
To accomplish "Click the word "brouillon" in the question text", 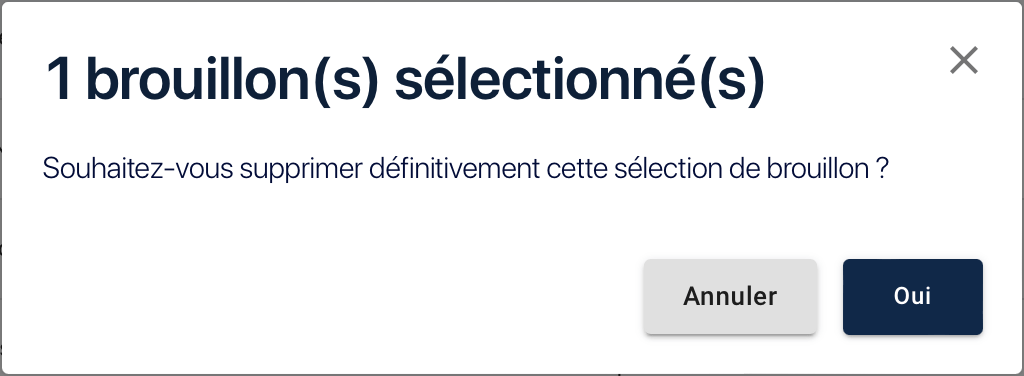I will 817,169.
